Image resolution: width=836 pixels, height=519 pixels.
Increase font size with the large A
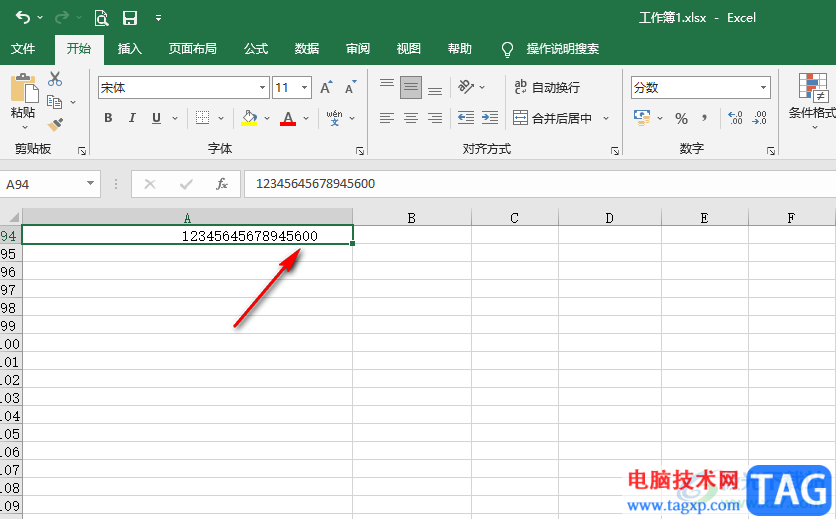coord(326,87)
